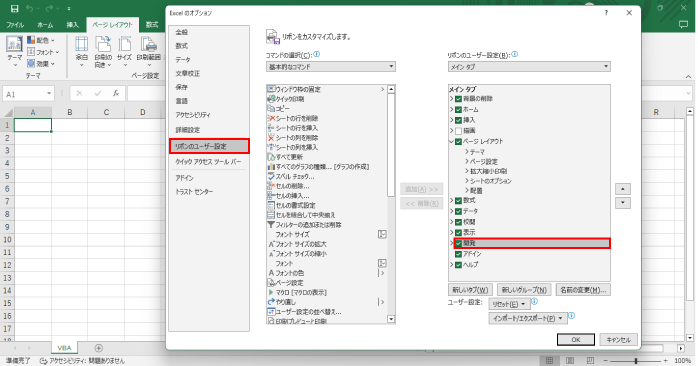Click the OK button
The image size is (698, 366).
pos(576,340)
